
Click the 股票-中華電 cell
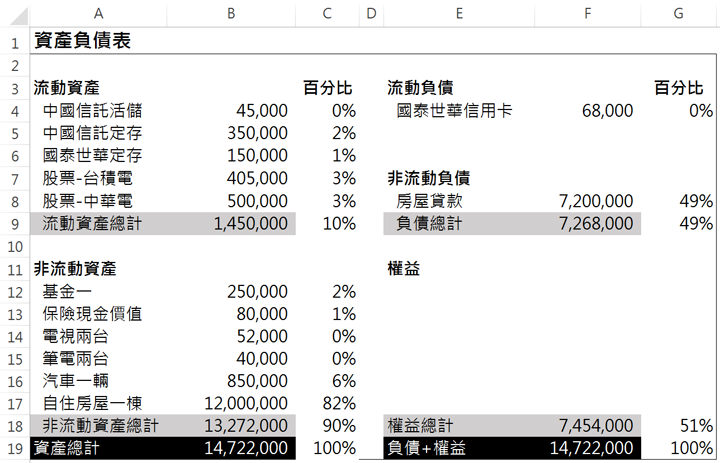tap(98, 201)
